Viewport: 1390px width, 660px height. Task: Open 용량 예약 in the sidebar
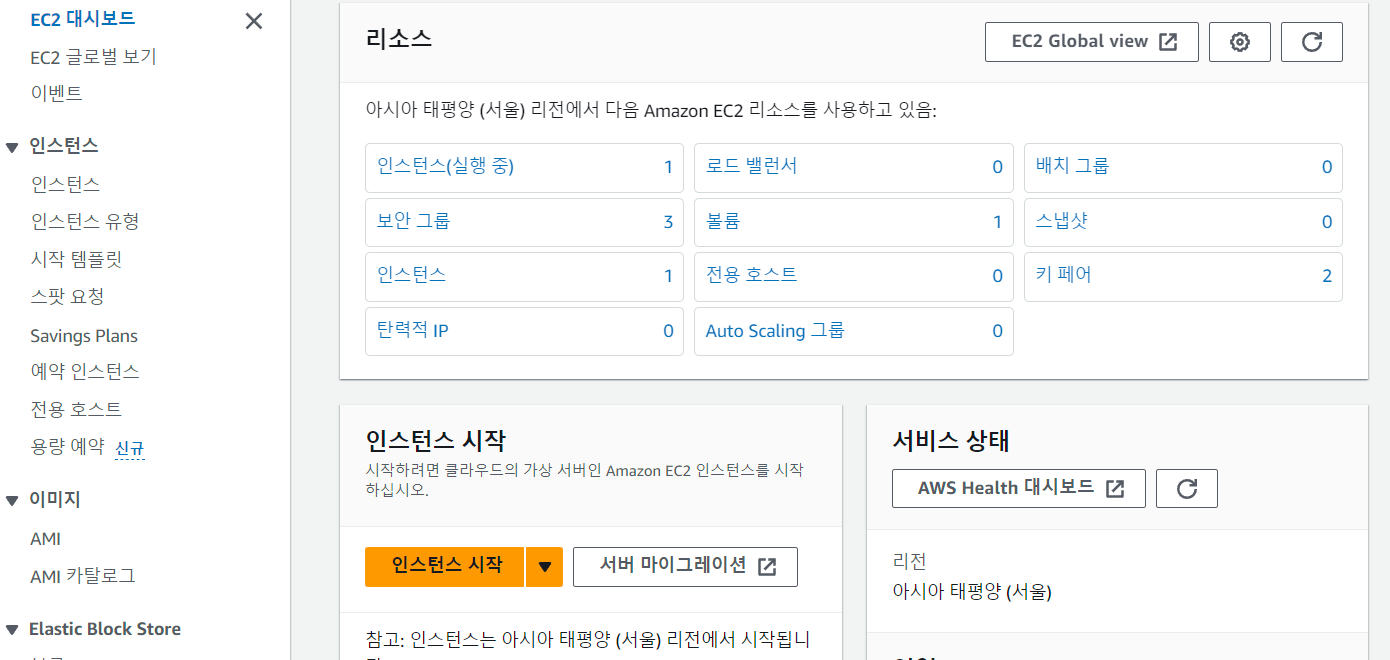[x=67, y=448]
